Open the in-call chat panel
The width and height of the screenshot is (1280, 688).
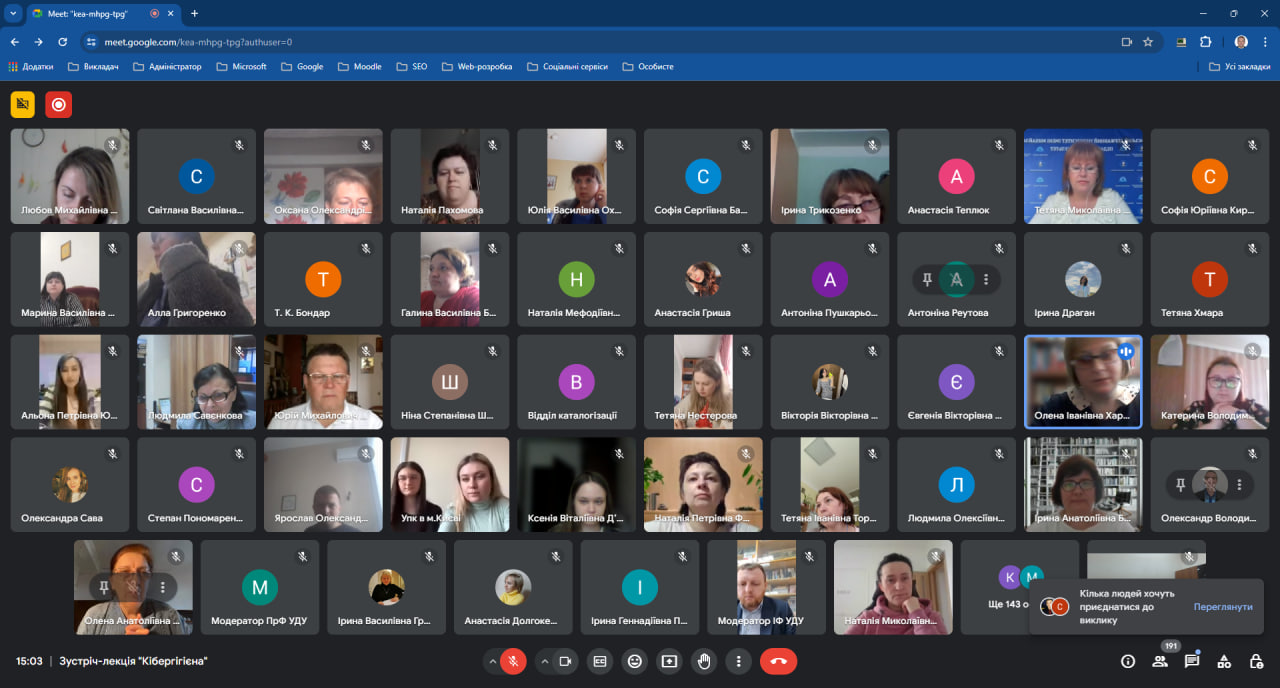1192,661
